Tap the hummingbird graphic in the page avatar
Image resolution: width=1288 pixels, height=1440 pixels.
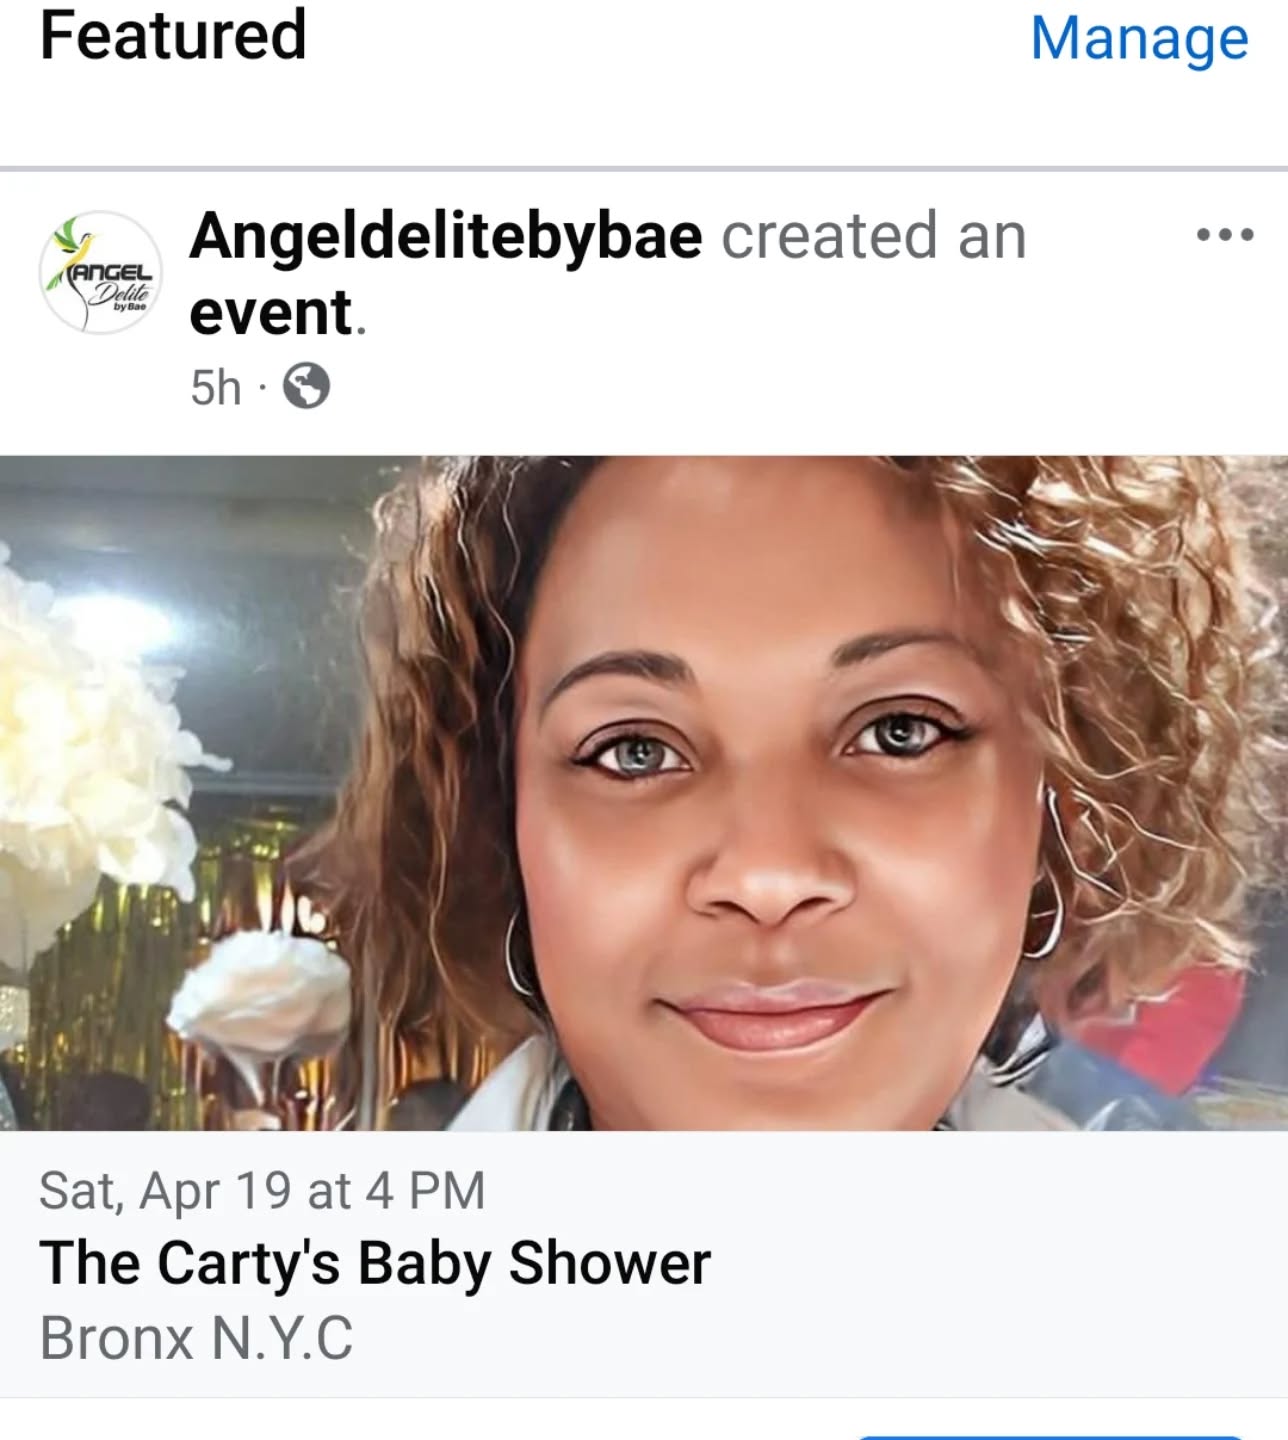coord(78,240)
